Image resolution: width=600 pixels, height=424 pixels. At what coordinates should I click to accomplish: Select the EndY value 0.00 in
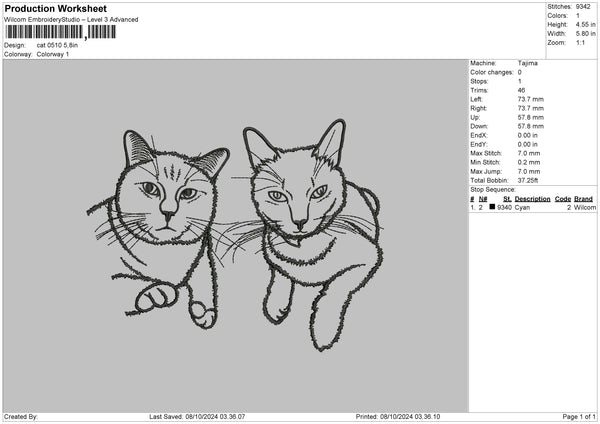pyautogui.click(x=527, y=145)
